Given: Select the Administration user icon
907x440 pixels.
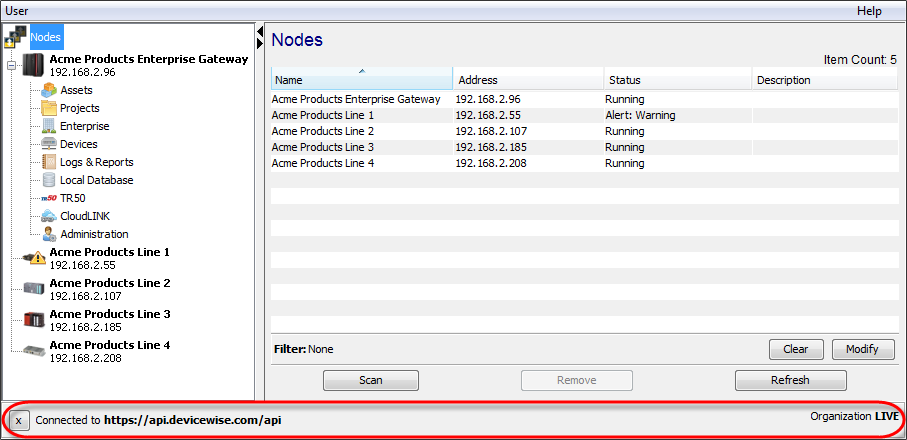Looking at the screenshot, I should click(49, 234).
